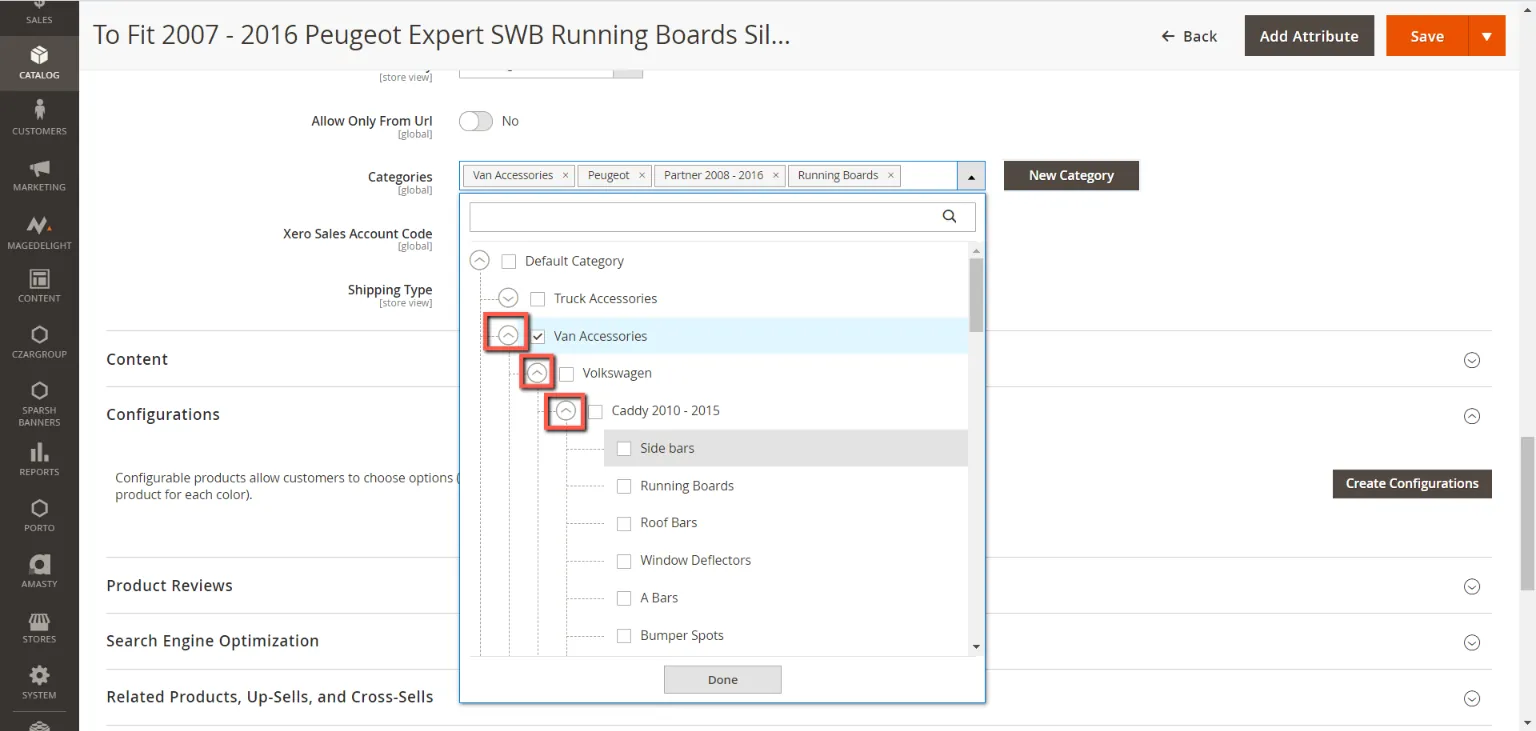The image size is (1536, 731).
Task: Collapse the Van Accessories tree node
Action: tap(509, 336)
